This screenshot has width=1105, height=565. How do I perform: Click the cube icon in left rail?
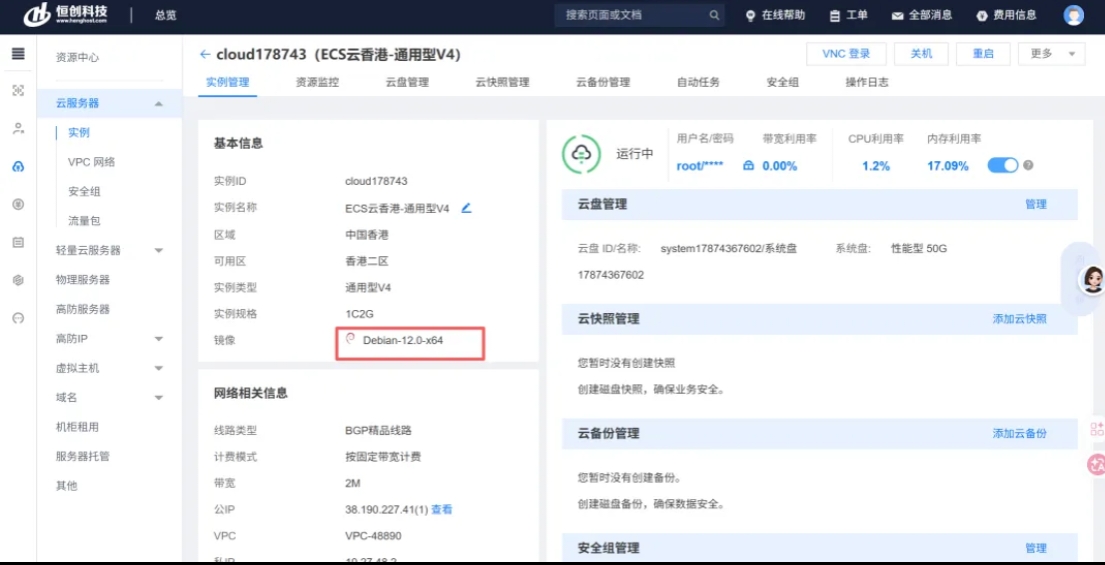[18, 280]
